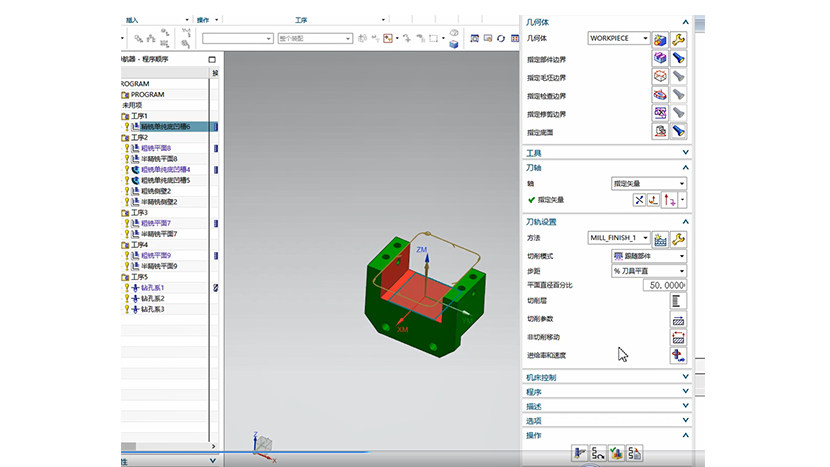
Task: Open cutting parameters dialog (切削参数)
Action: click(x=677, y=319)
